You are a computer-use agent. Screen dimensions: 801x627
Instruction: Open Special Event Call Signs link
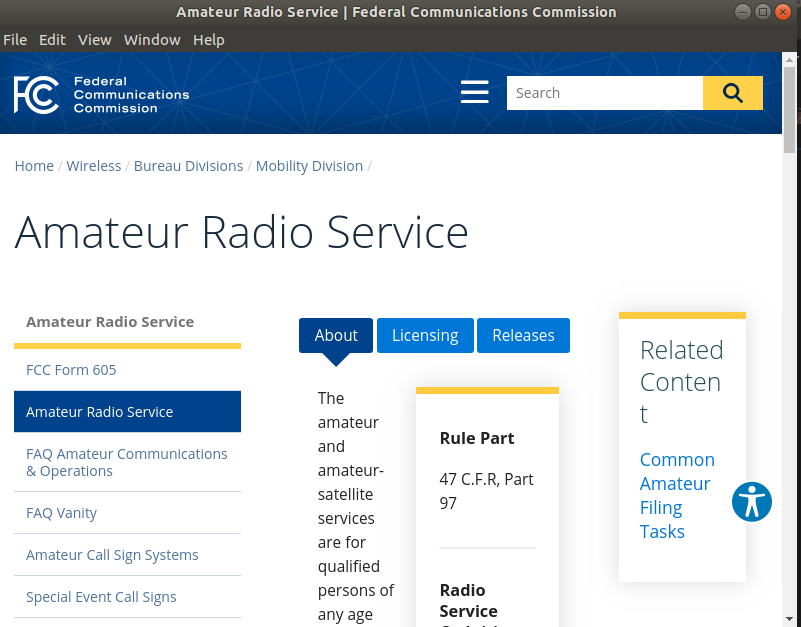pyautogui.click(x=101, y=597)
